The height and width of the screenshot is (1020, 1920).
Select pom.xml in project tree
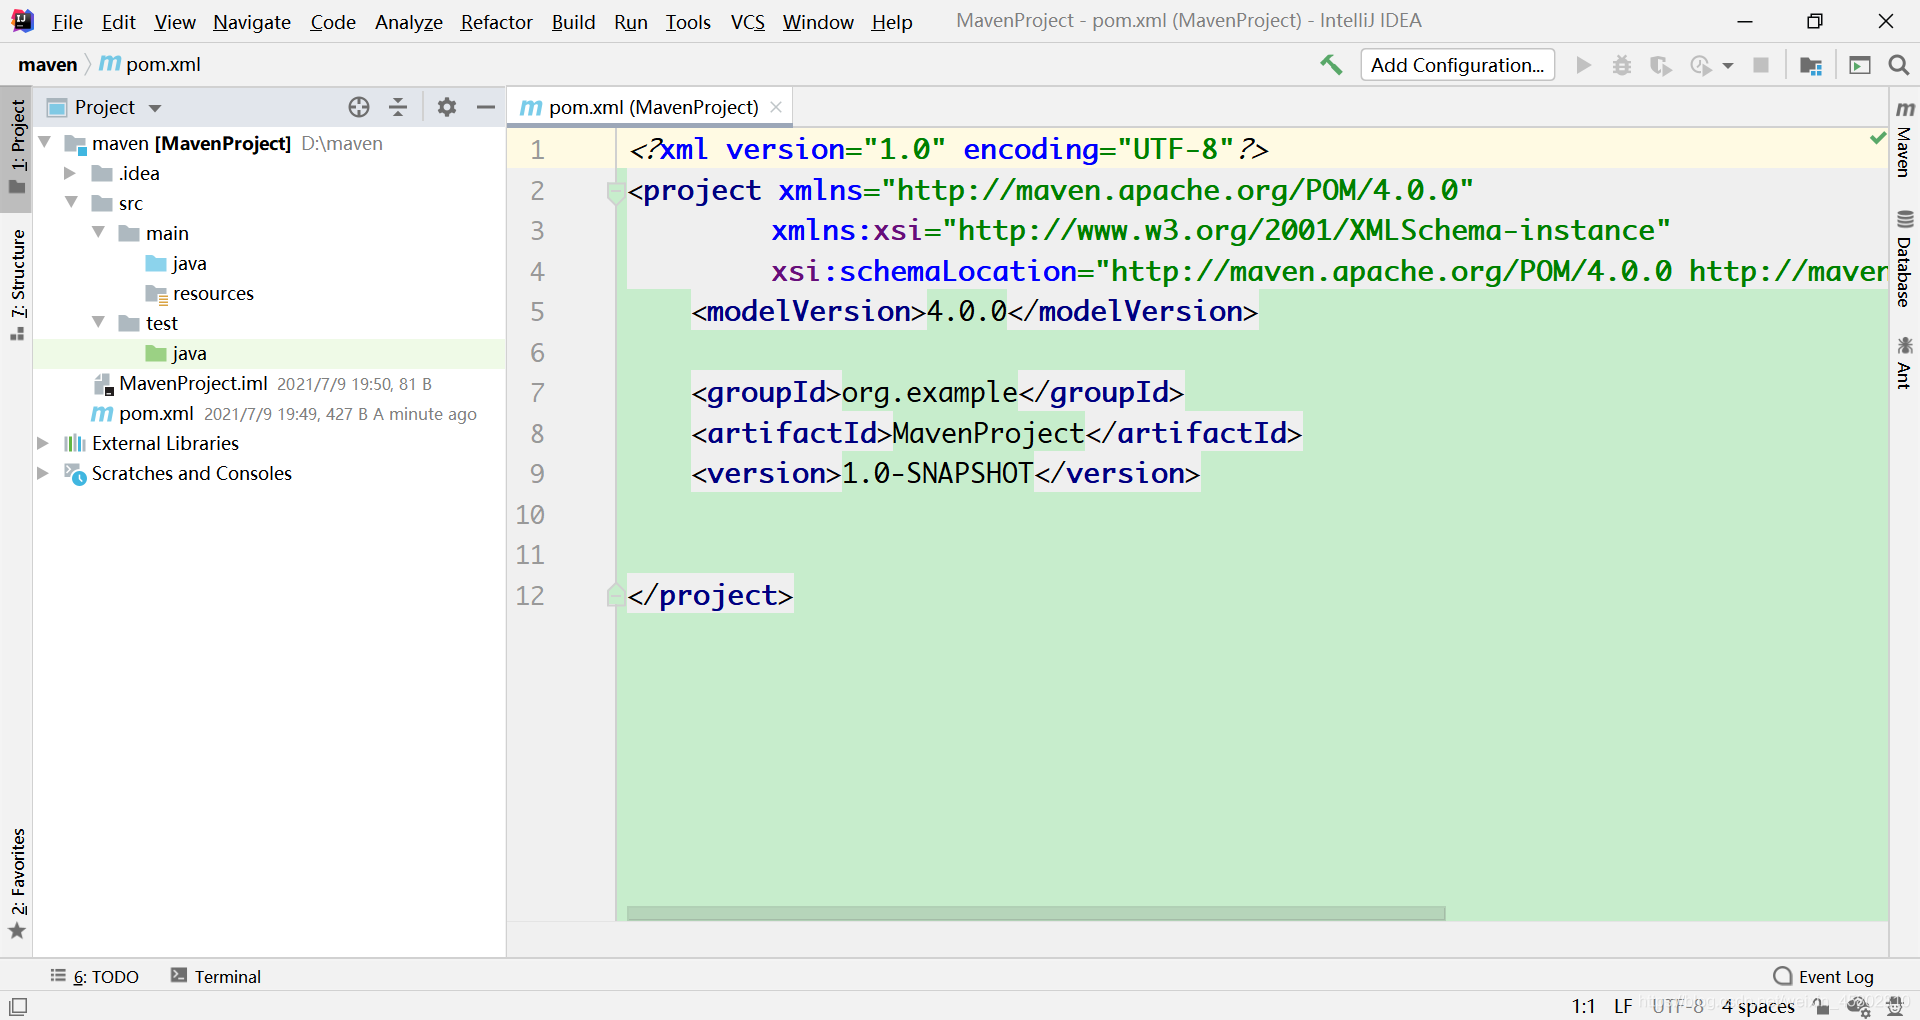[156, 413]
